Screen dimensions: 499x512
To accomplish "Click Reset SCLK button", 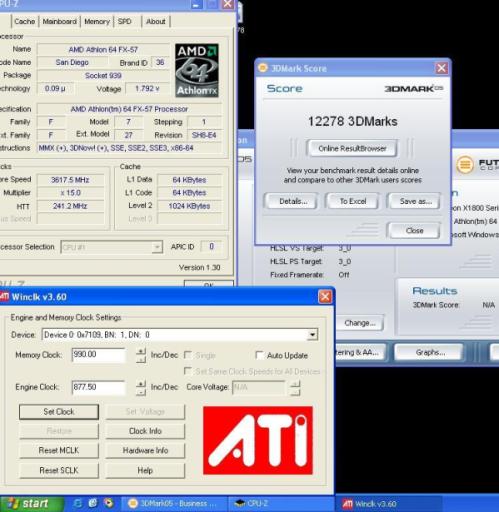I will point(59,470).
